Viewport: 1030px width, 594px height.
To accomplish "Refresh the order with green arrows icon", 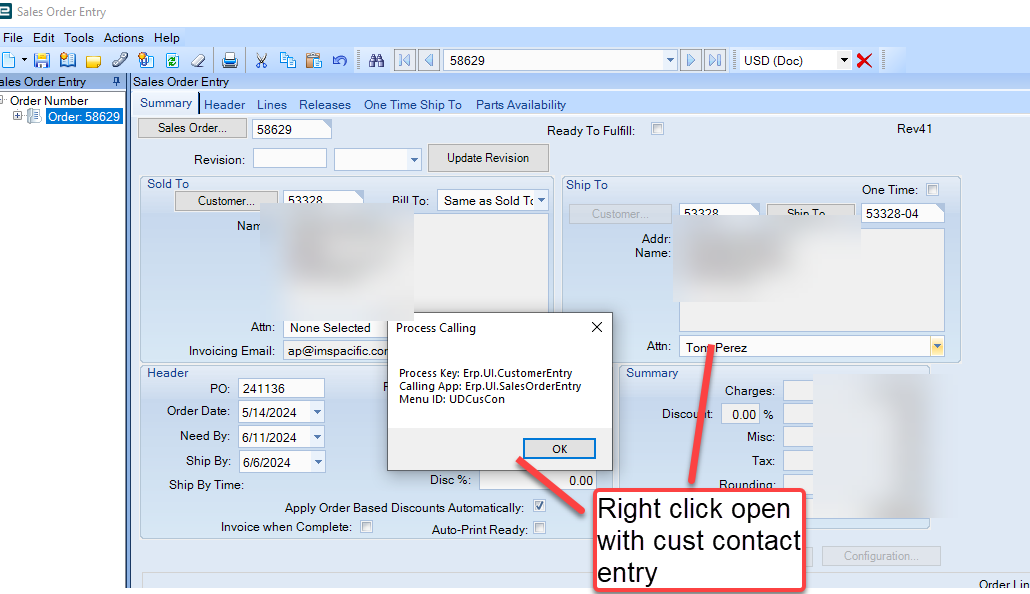I will (x=172, y=60).
